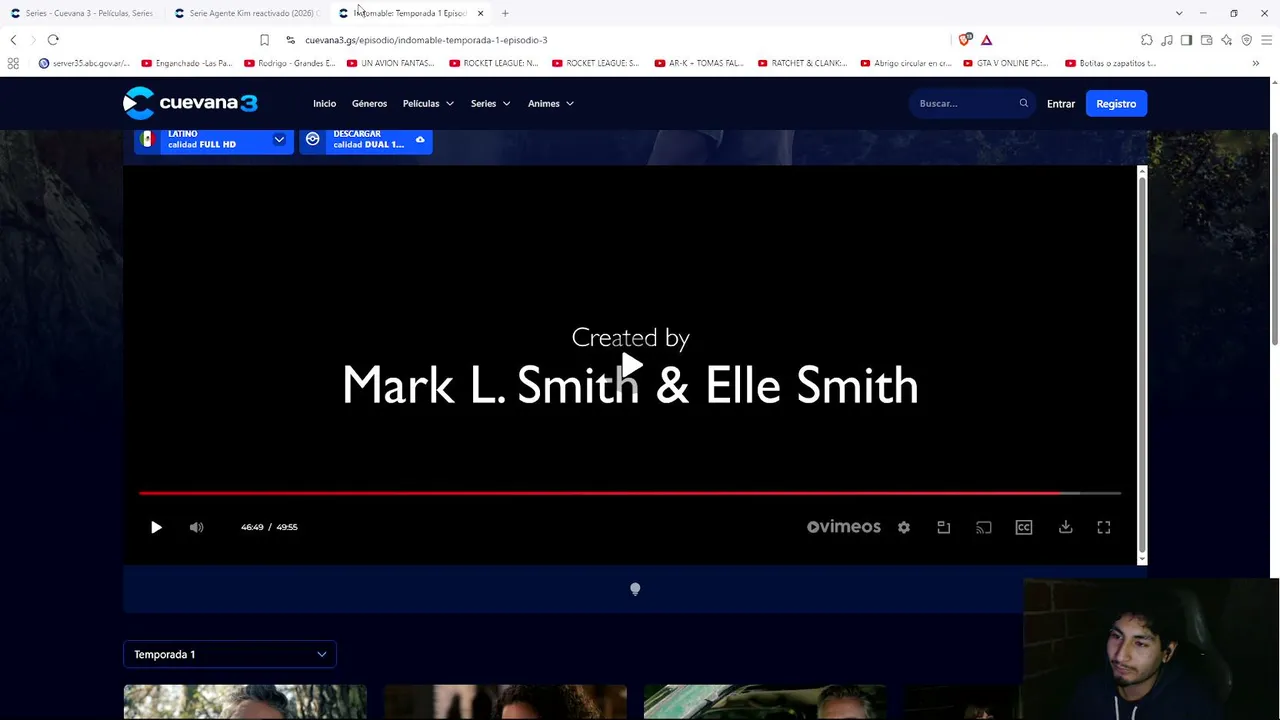Image resolution: width=1280 pixels, height=720 pixels.
Task: Open the Latino Full HD server dropdown
Action: (214, 140)
